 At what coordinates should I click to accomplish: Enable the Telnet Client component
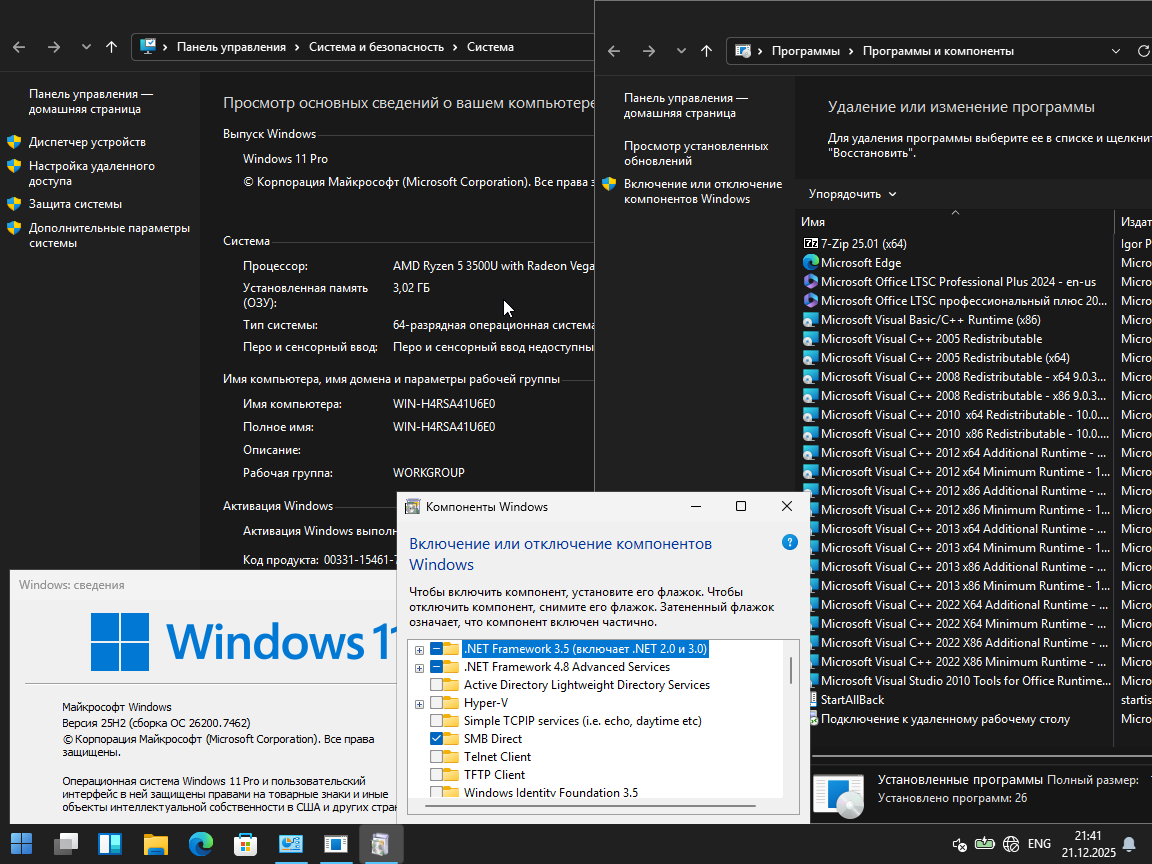point(437,756)
